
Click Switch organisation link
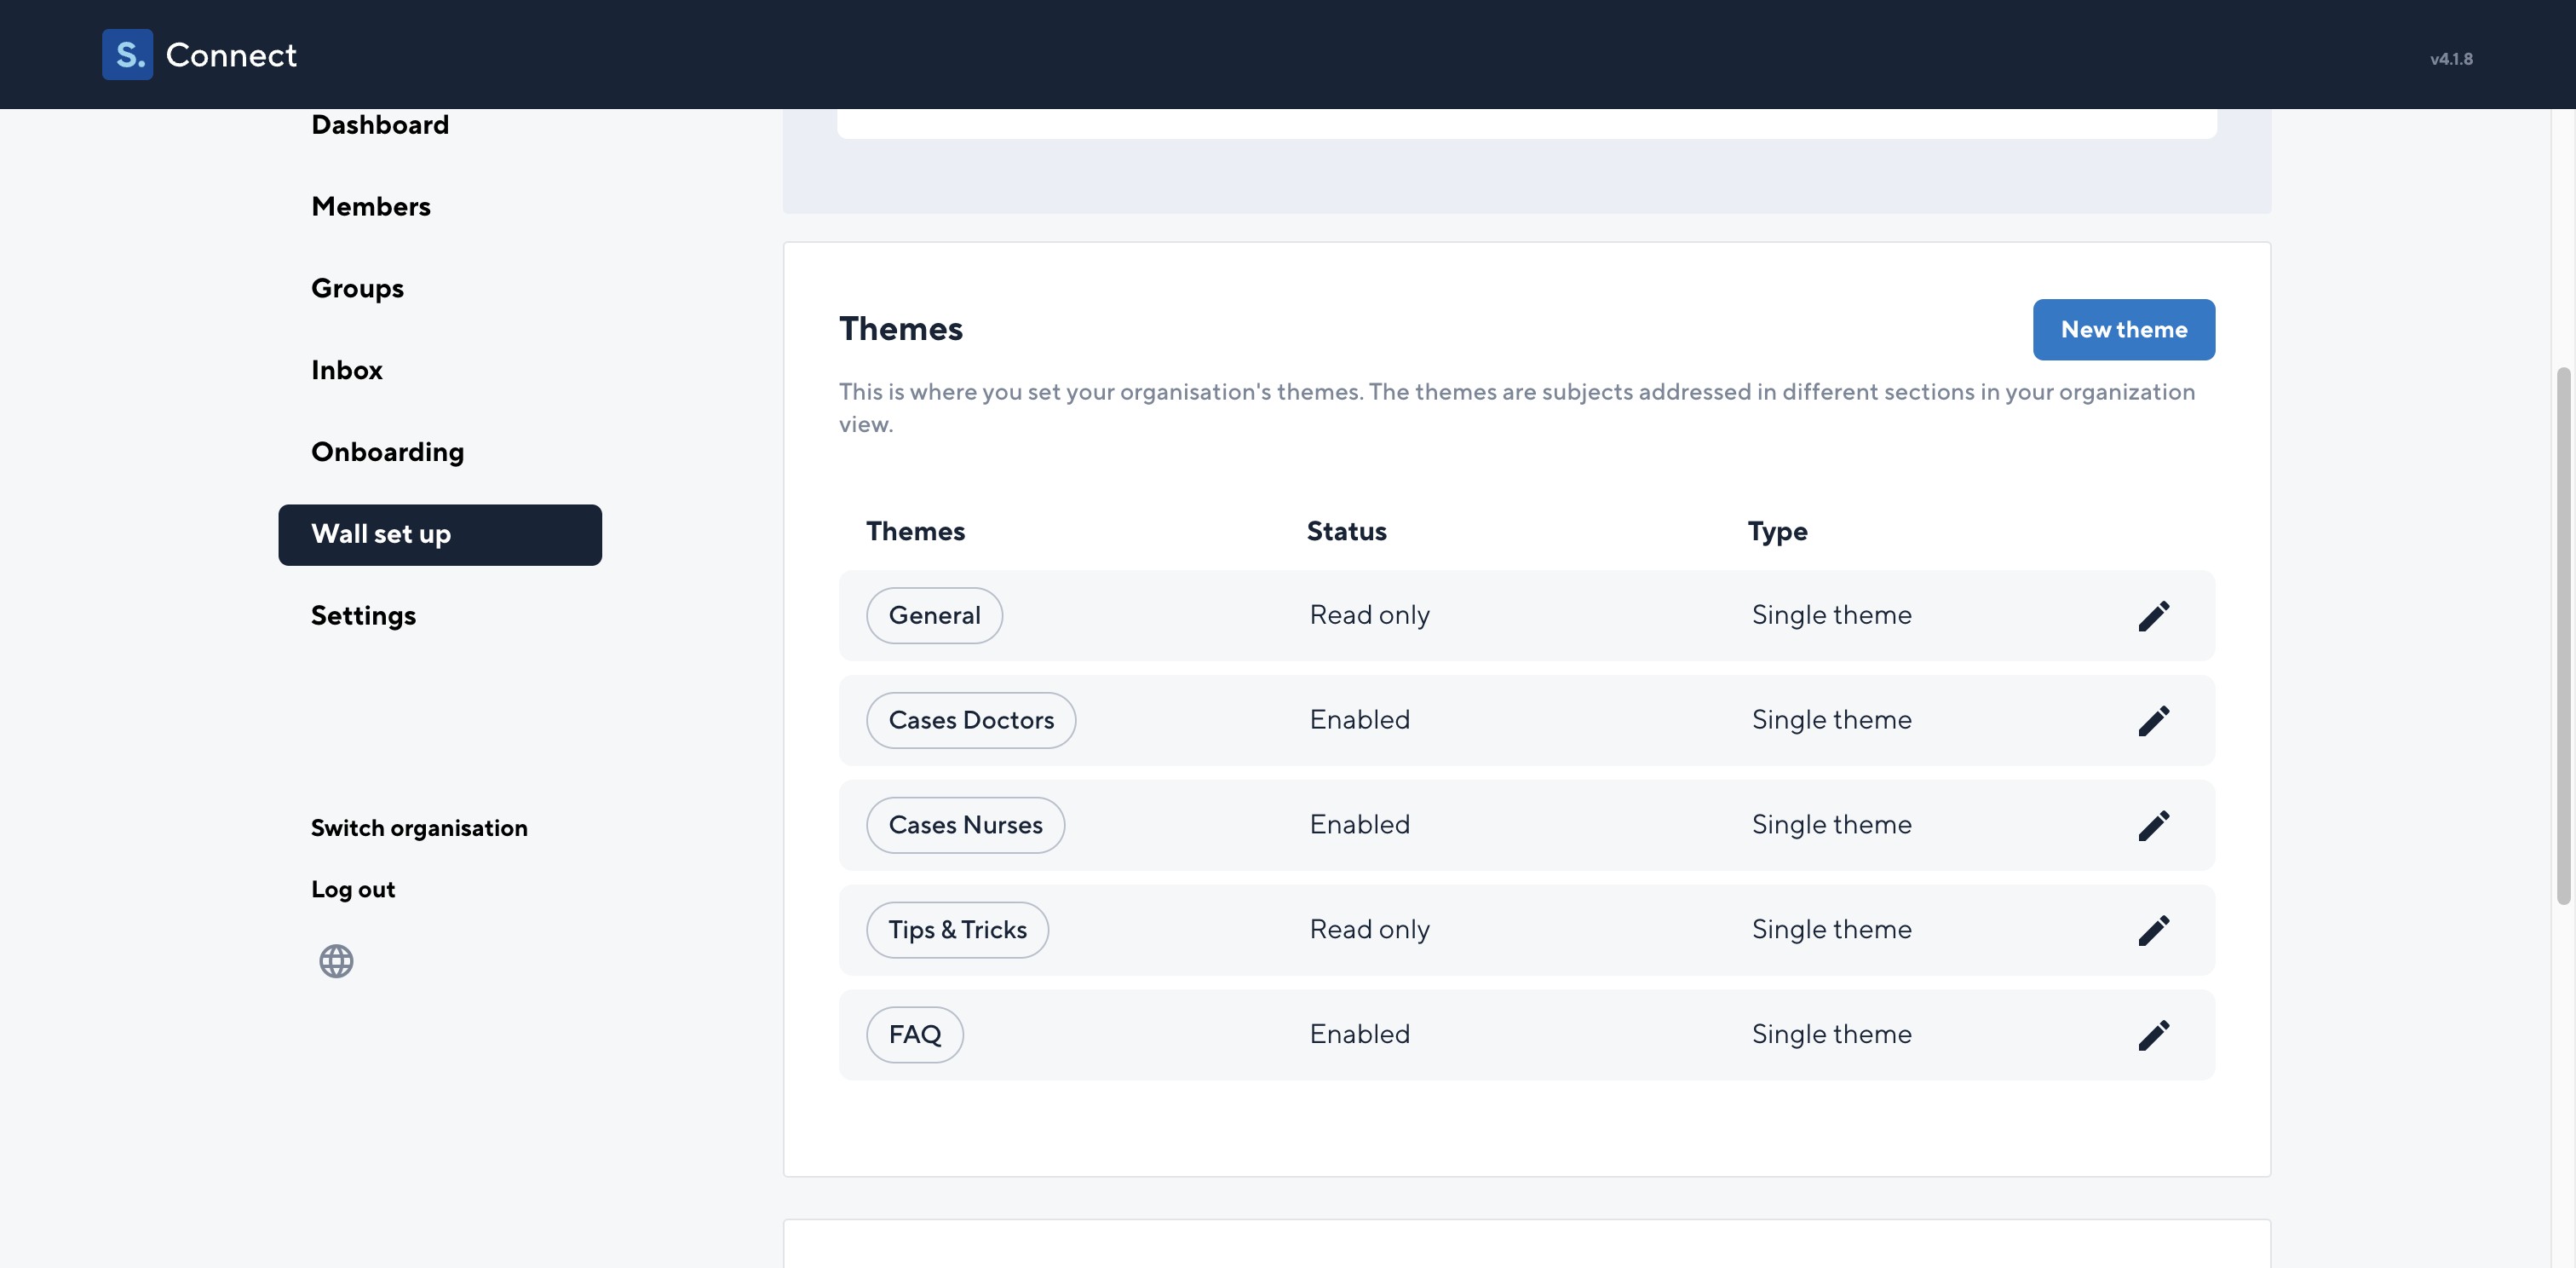[x=419, y=828]
